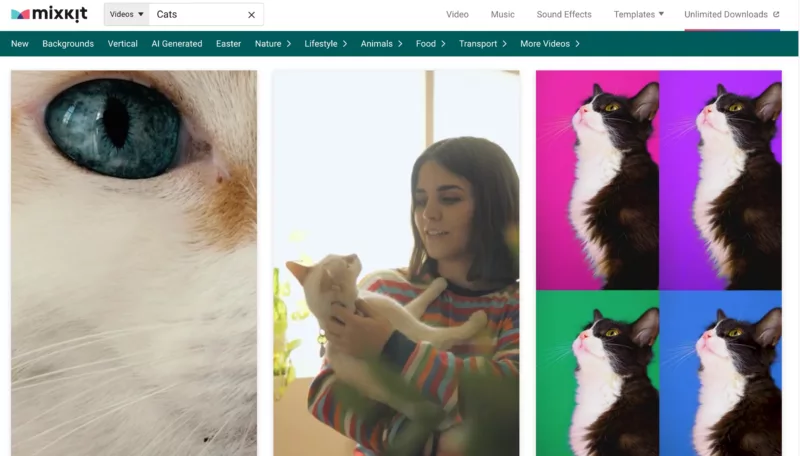
Task: Open the AI Generated category
Action: 176,44
